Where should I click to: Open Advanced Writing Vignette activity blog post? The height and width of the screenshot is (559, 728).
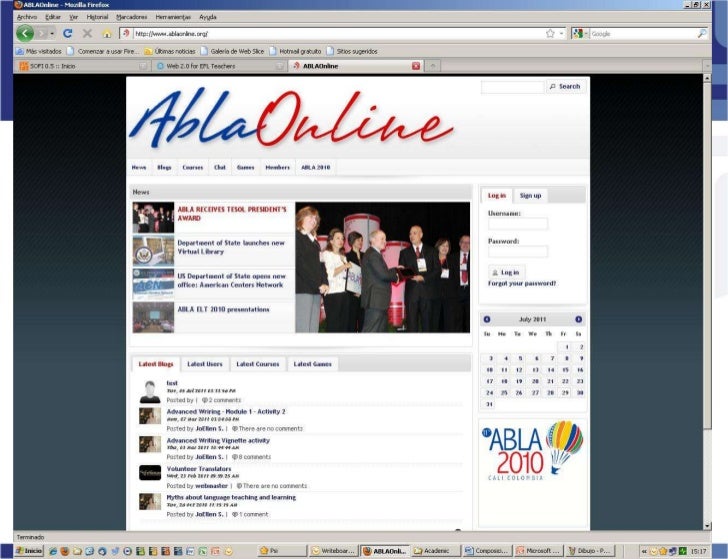[x=218, y=441]
